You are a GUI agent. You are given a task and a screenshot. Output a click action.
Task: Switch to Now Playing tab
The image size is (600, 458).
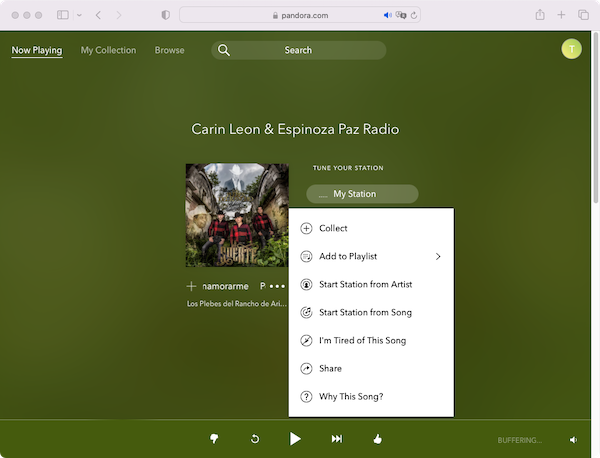[37, 50]
